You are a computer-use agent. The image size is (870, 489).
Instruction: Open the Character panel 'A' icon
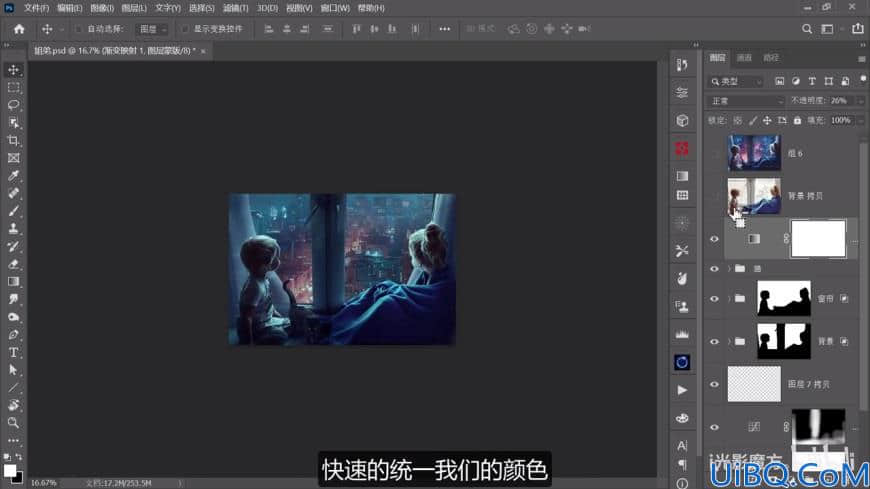tap(682, 446)
